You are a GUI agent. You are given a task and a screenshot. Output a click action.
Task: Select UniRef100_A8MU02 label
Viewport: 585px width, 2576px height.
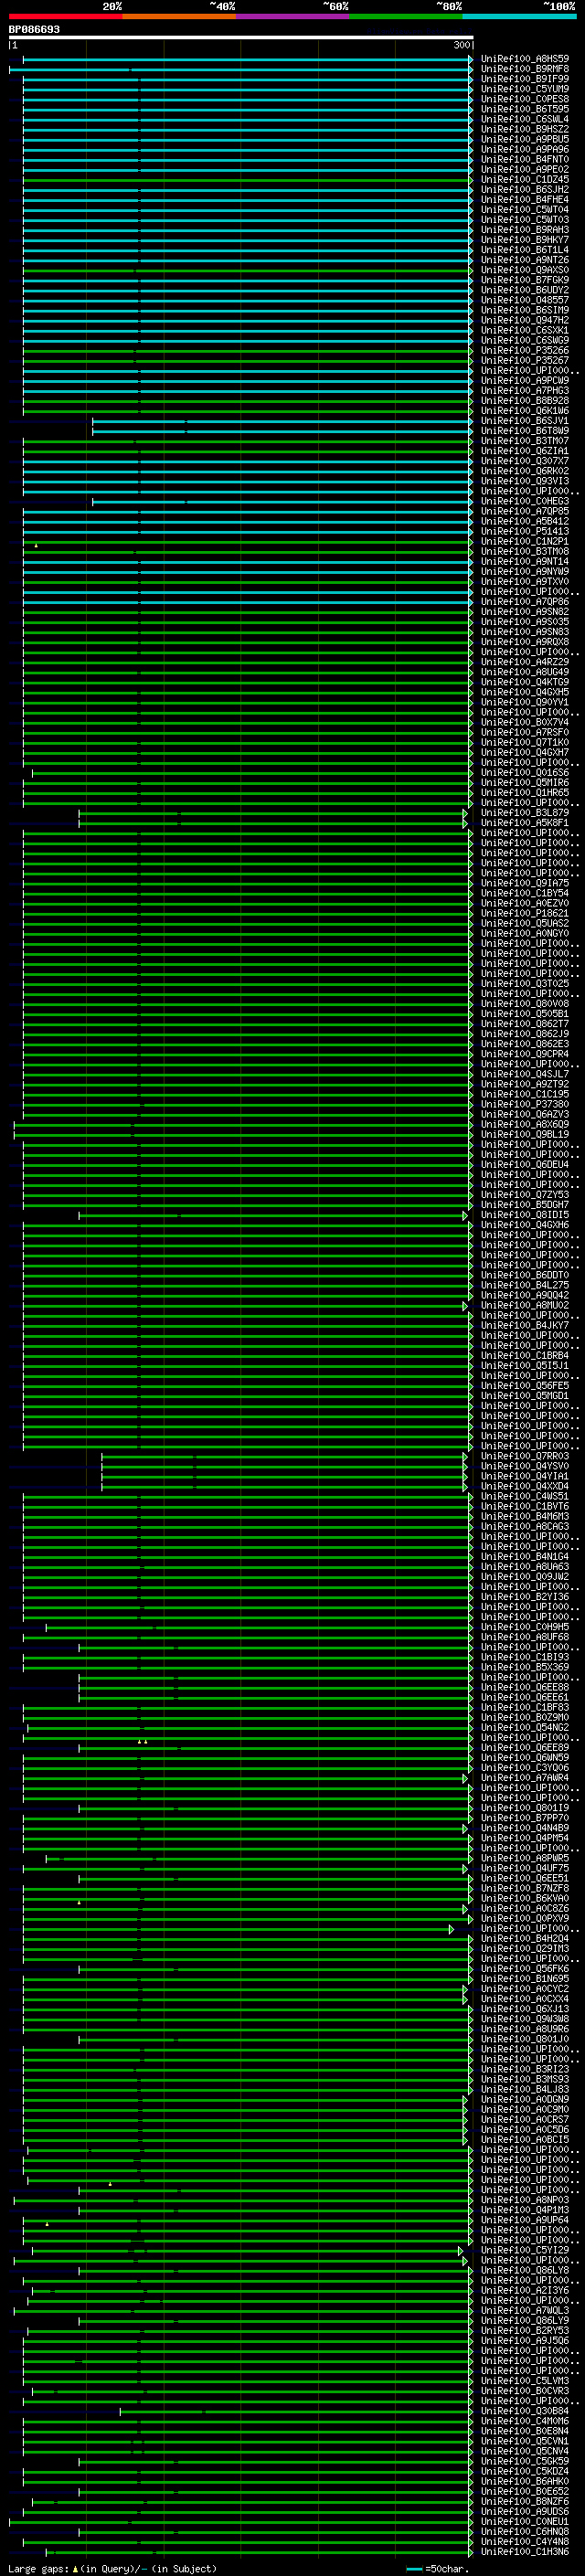[x=525, y=1305]
